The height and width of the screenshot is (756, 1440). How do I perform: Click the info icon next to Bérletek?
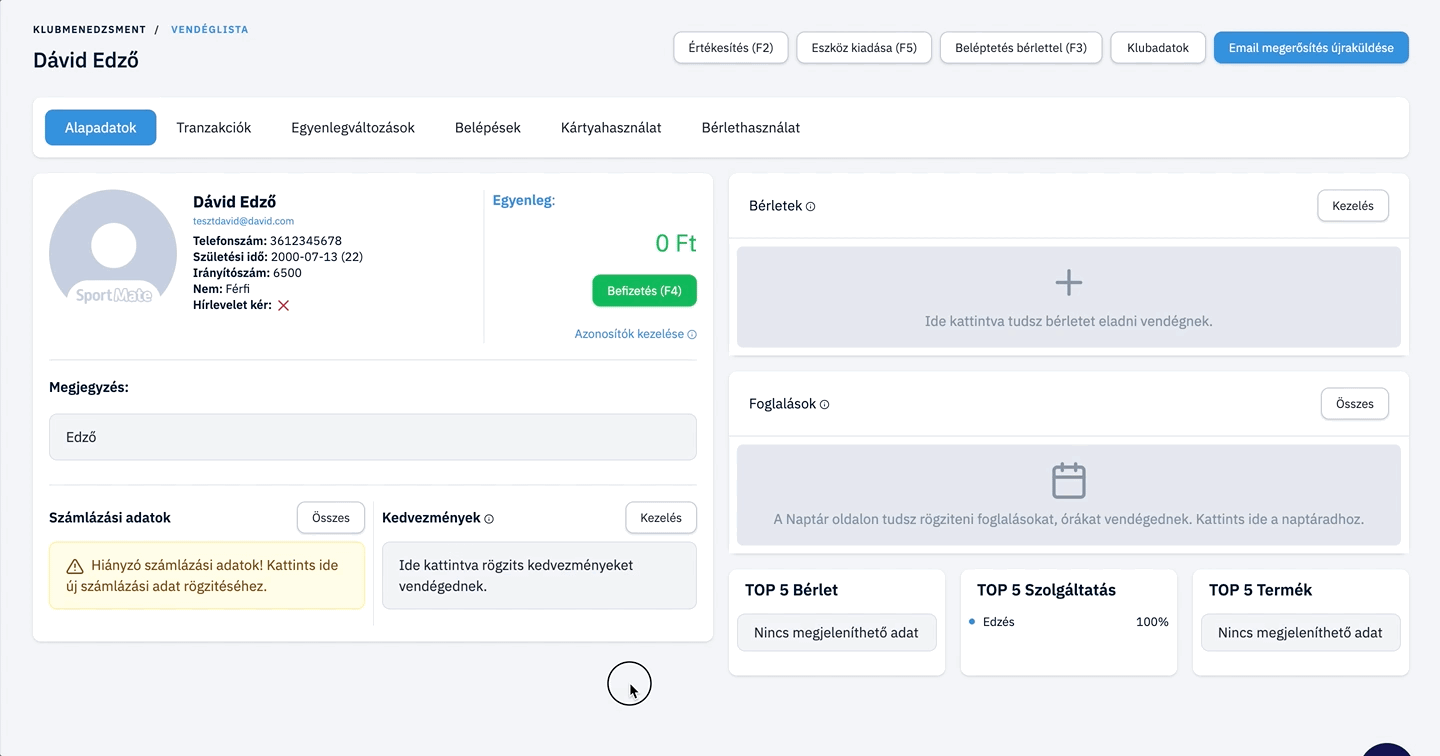pos(810,207)
